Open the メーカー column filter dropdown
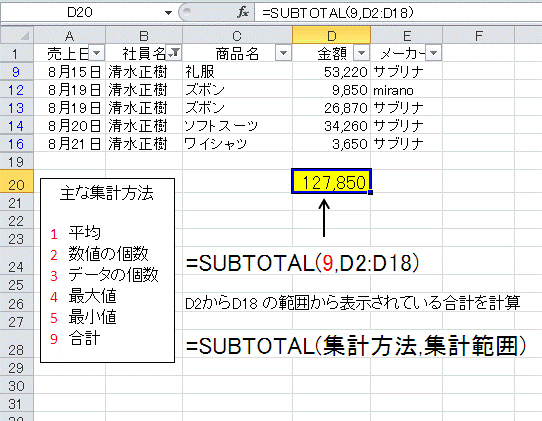This screenshot has width=542, height=421. click(433, 53)
